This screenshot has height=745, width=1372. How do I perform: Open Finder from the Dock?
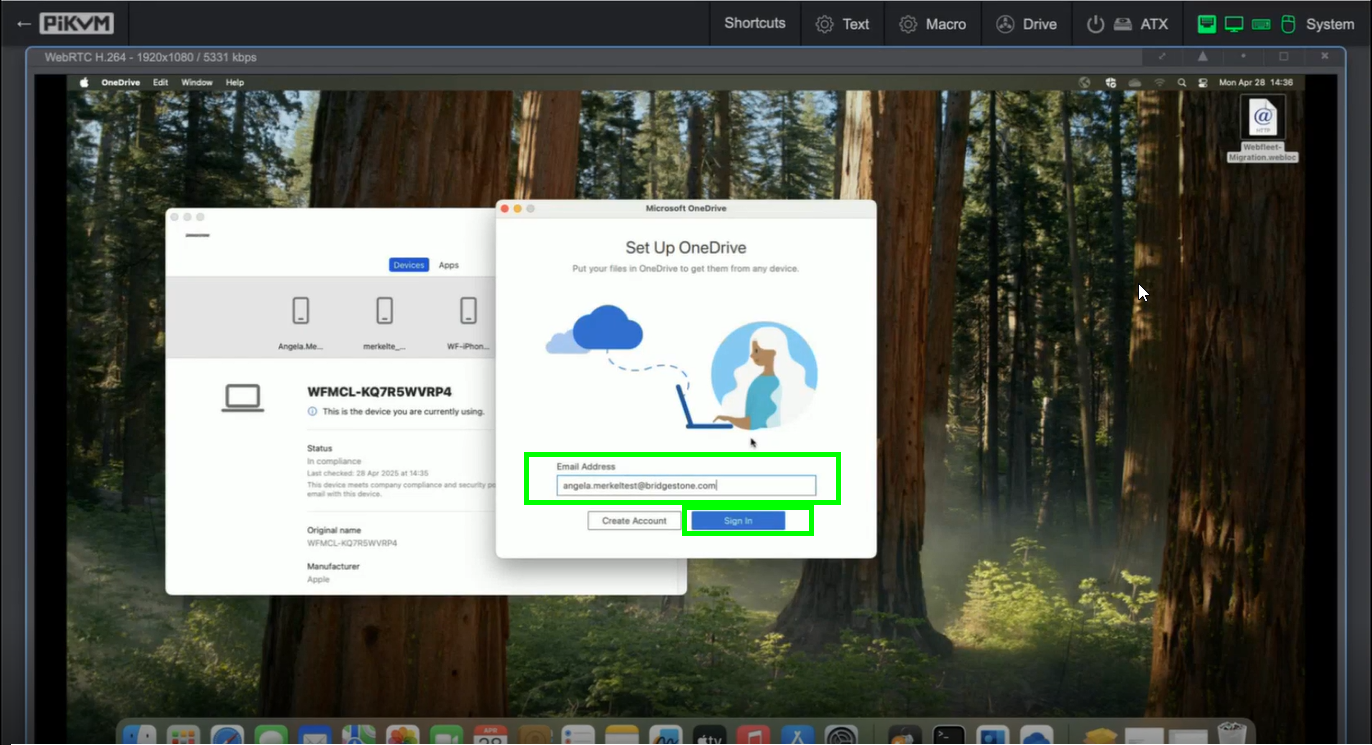tap(139, 736)
